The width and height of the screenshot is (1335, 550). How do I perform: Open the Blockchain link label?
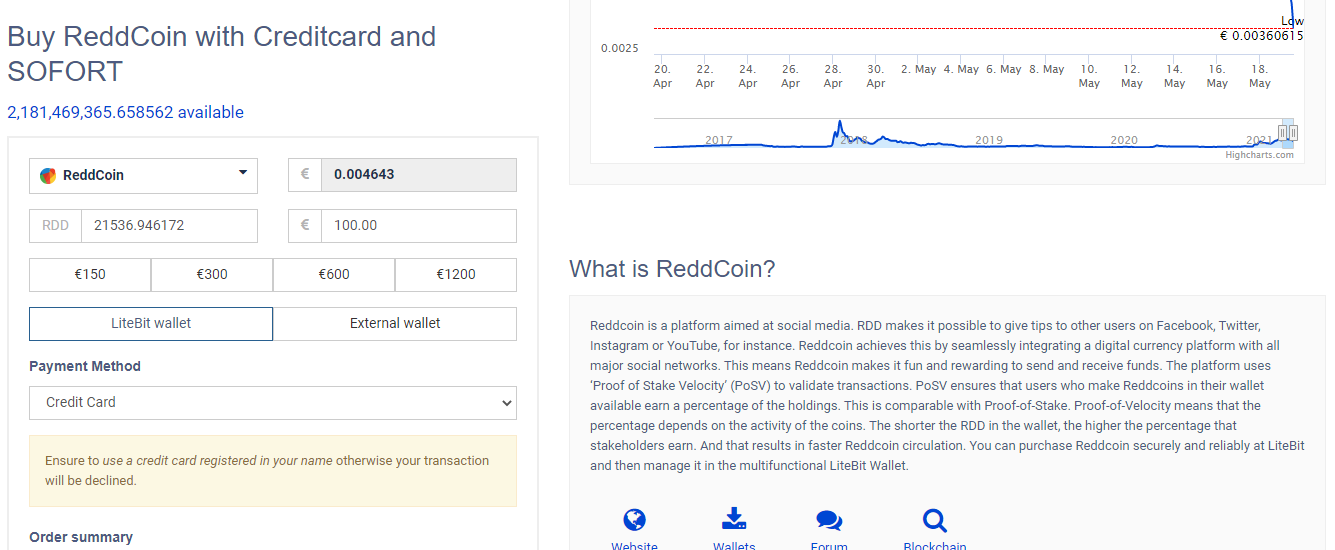tap(935, 546)
